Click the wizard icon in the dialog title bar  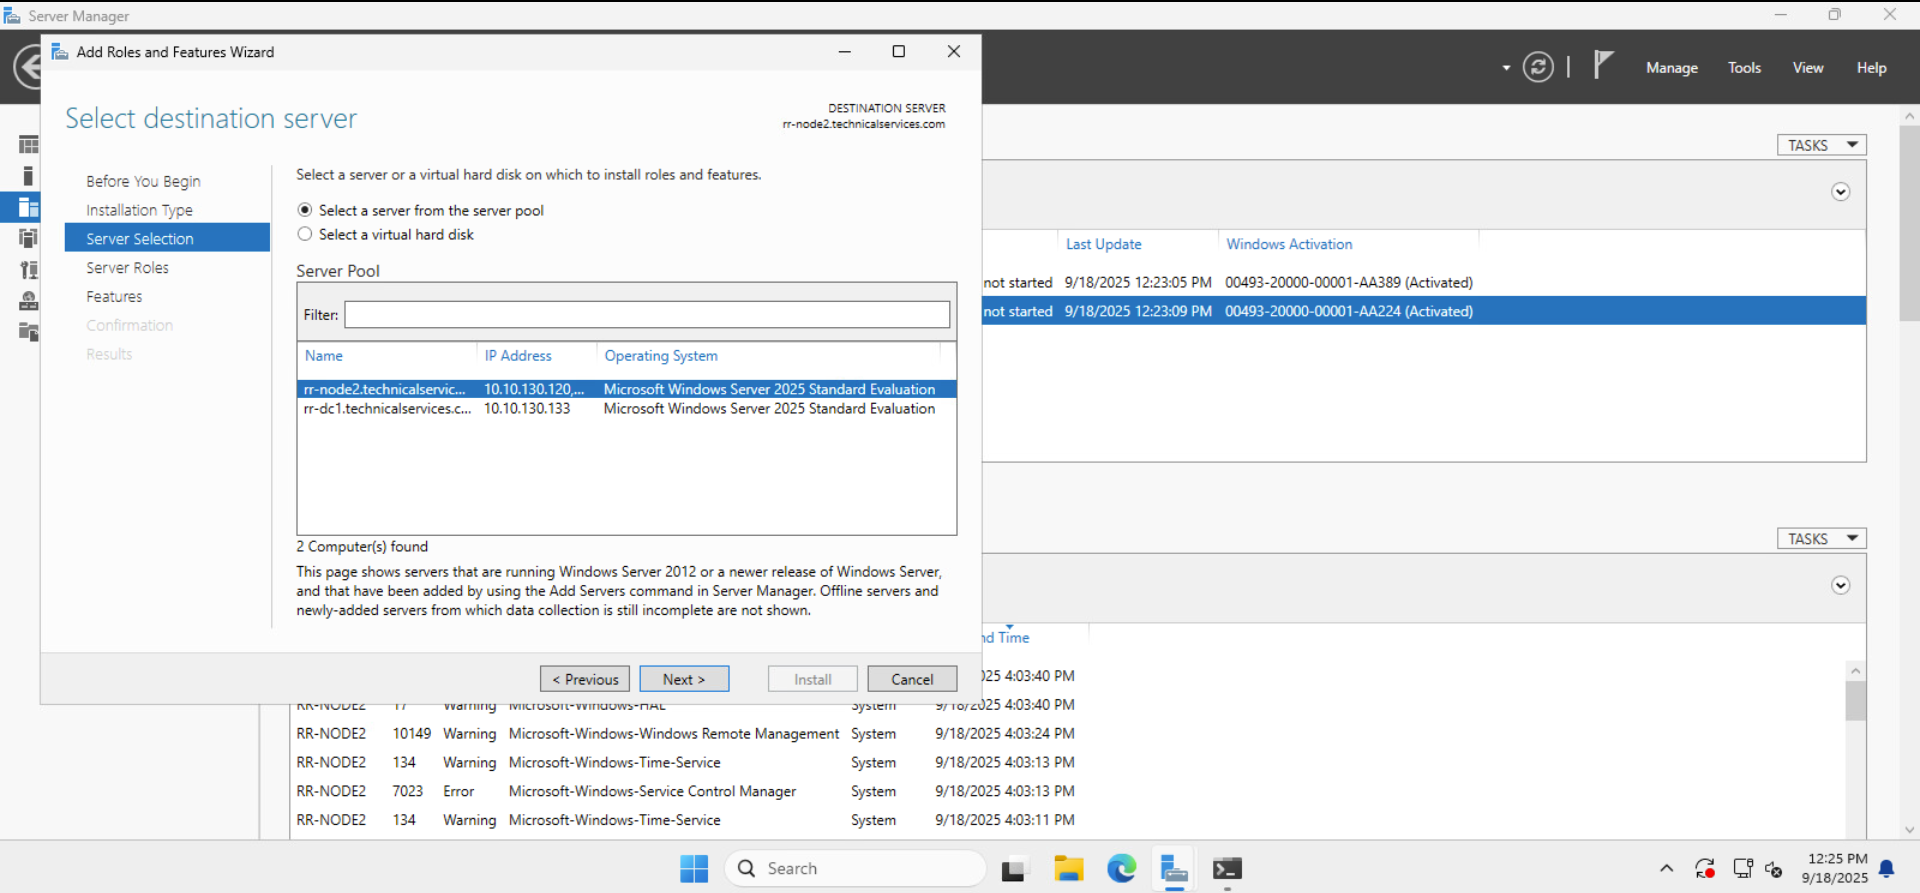click(x=60, y=52)
